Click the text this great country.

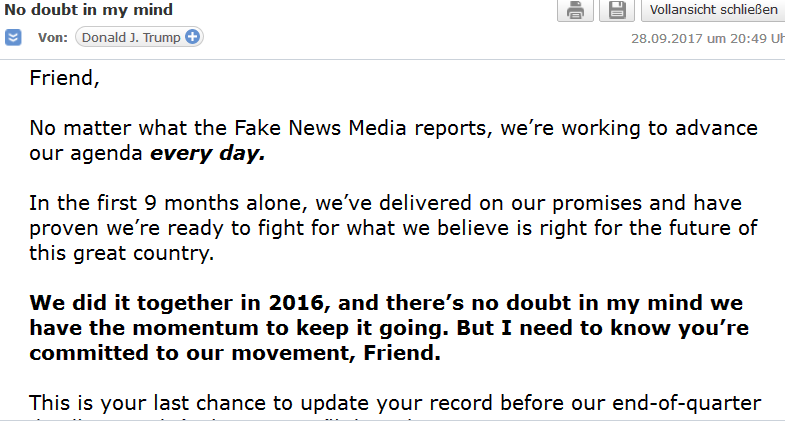point(124,253)
